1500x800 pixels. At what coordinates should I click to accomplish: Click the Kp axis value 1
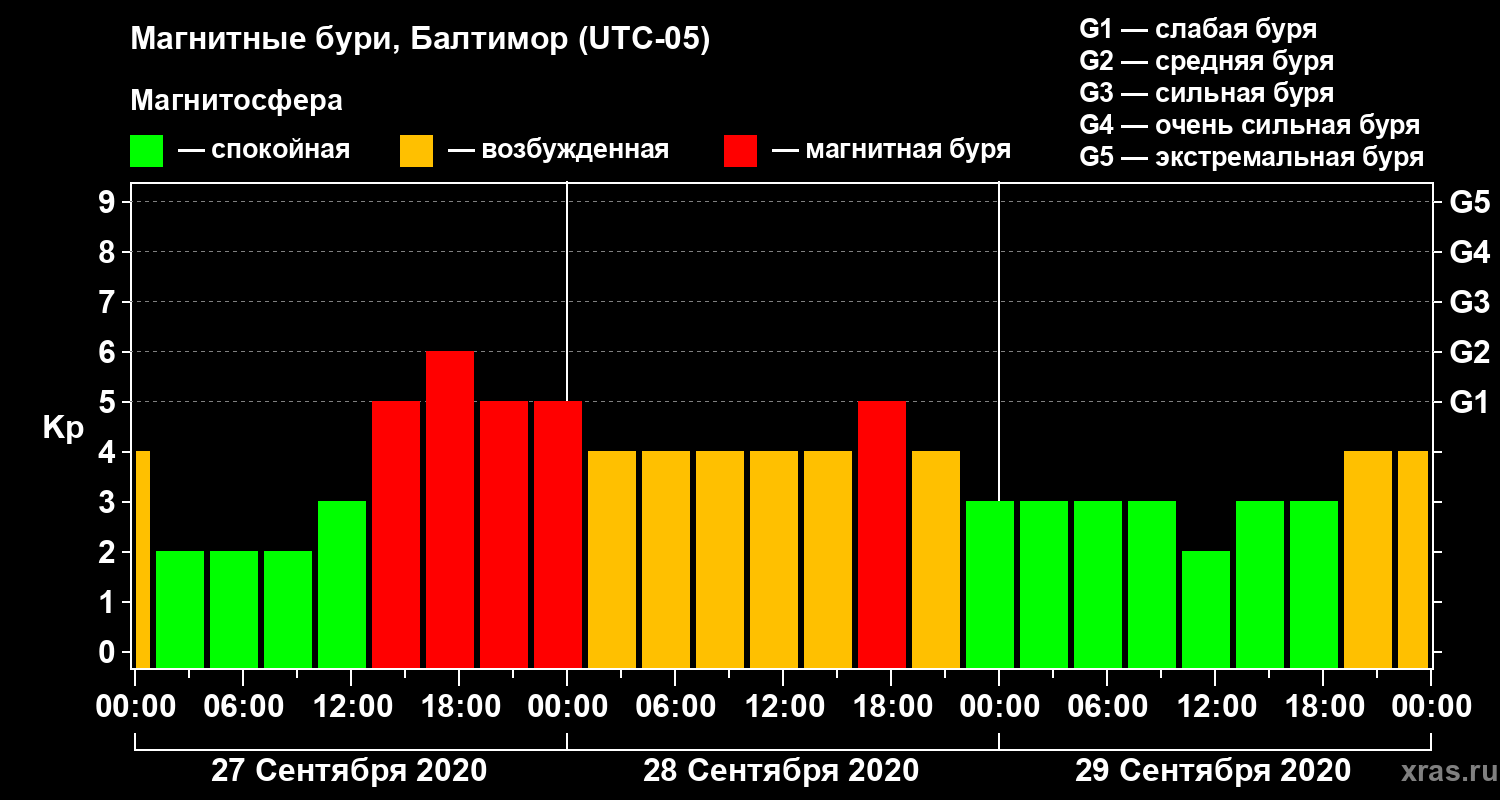click(x=109, y=602)
